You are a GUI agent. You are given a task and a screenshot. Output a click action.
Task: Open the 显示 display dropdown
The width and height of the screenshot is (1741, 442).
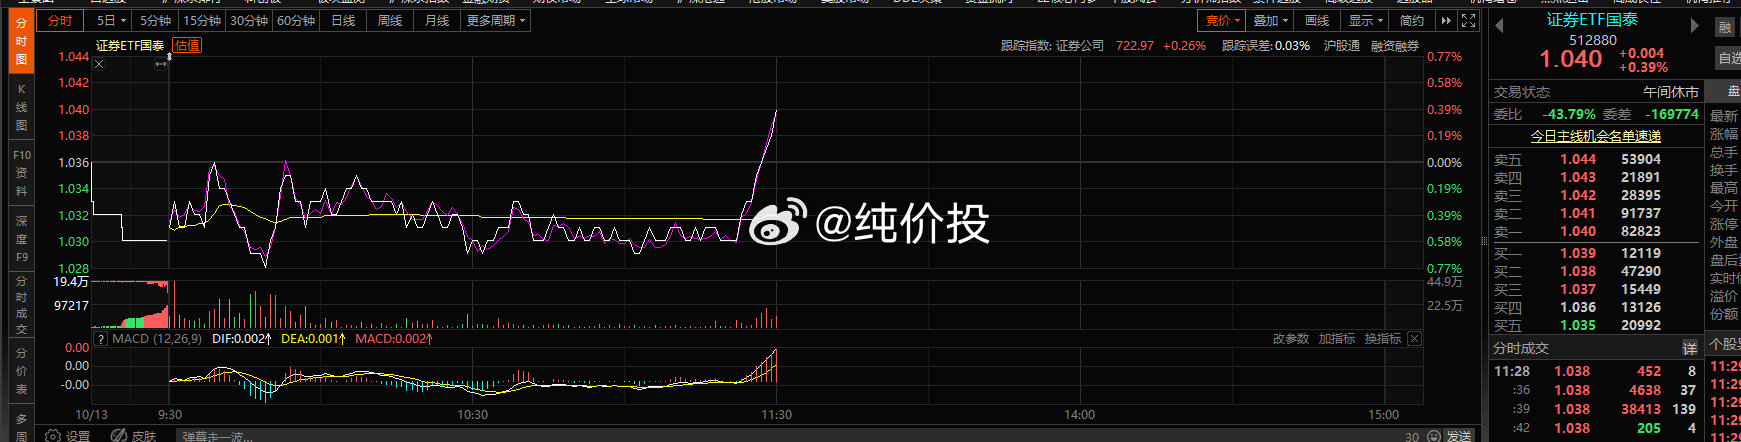(x=1365, y=20)
